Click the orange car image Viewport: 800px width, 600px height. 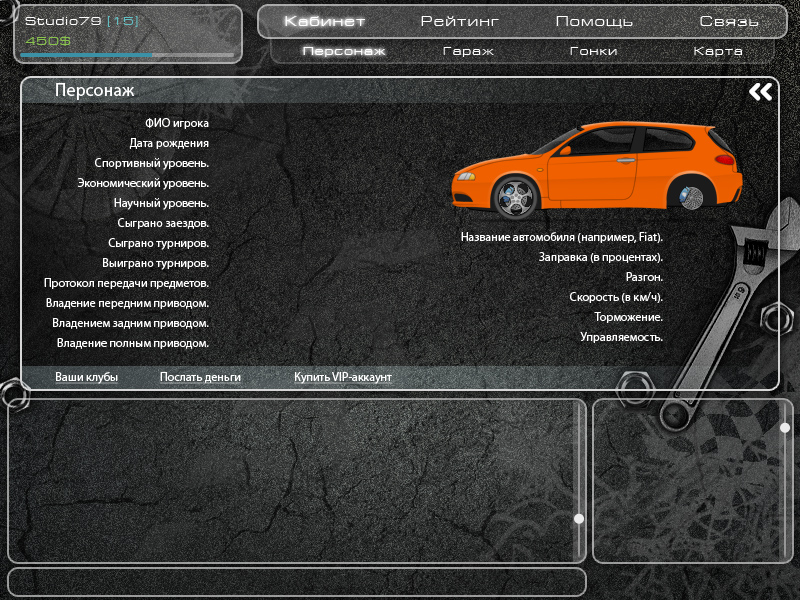pos(597,170)
